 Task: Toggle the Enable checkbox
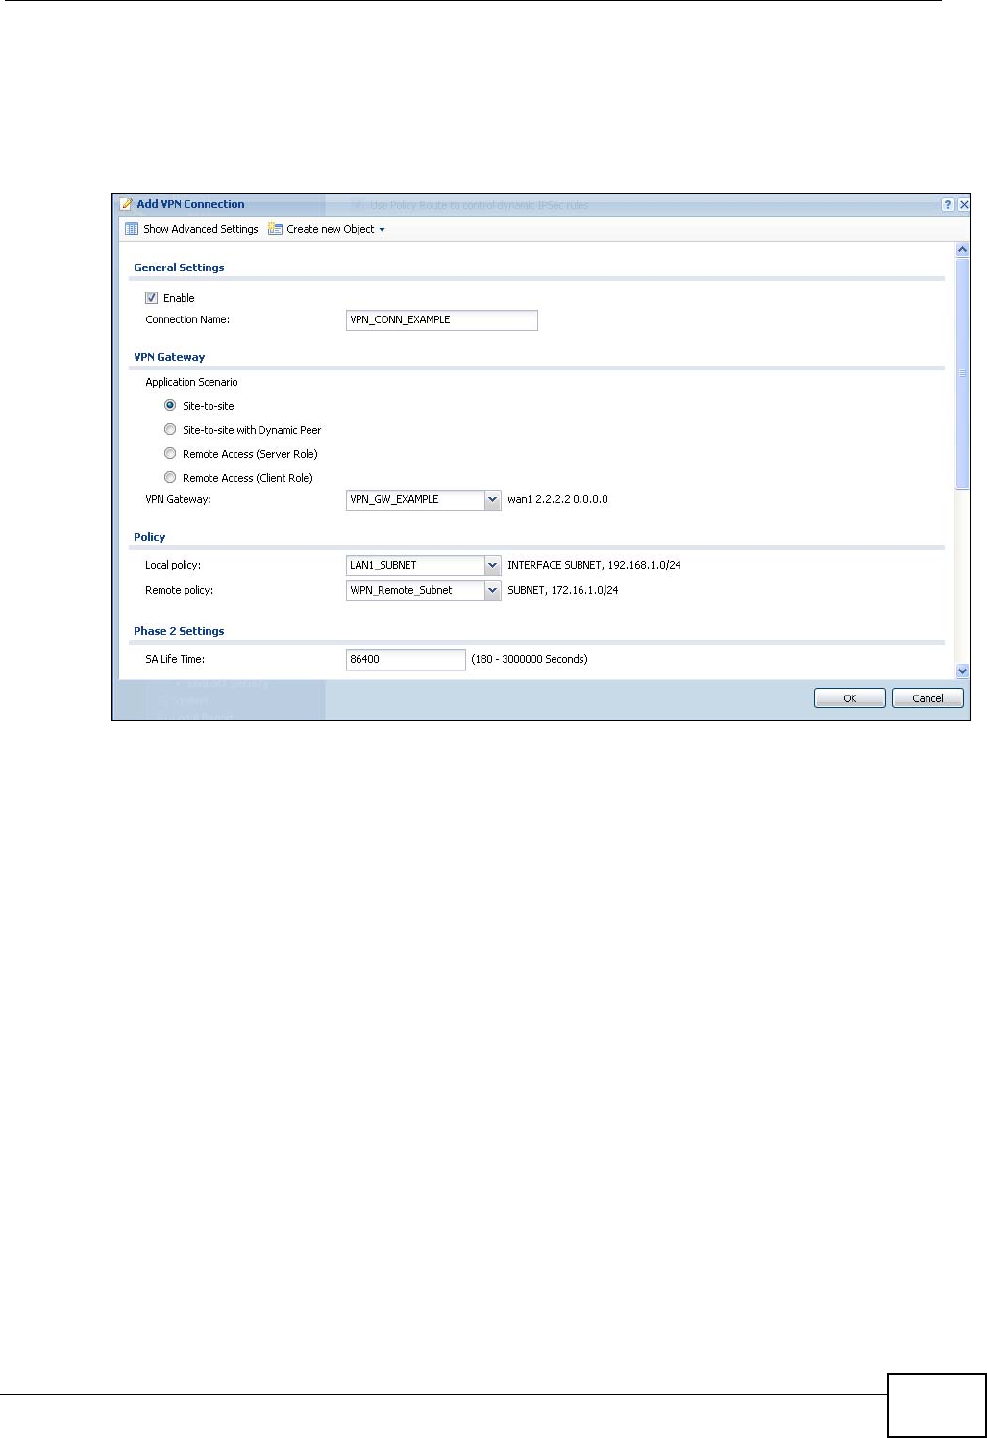tap(152, 298)
